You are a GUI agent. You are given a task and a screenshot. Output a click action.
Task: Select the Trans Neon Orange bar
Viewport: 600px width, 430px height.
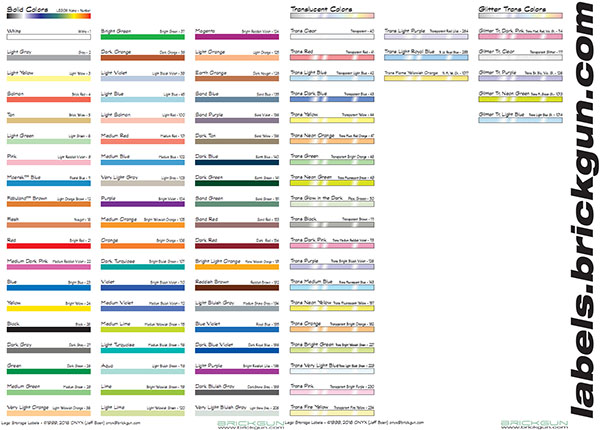pos(332,142)
